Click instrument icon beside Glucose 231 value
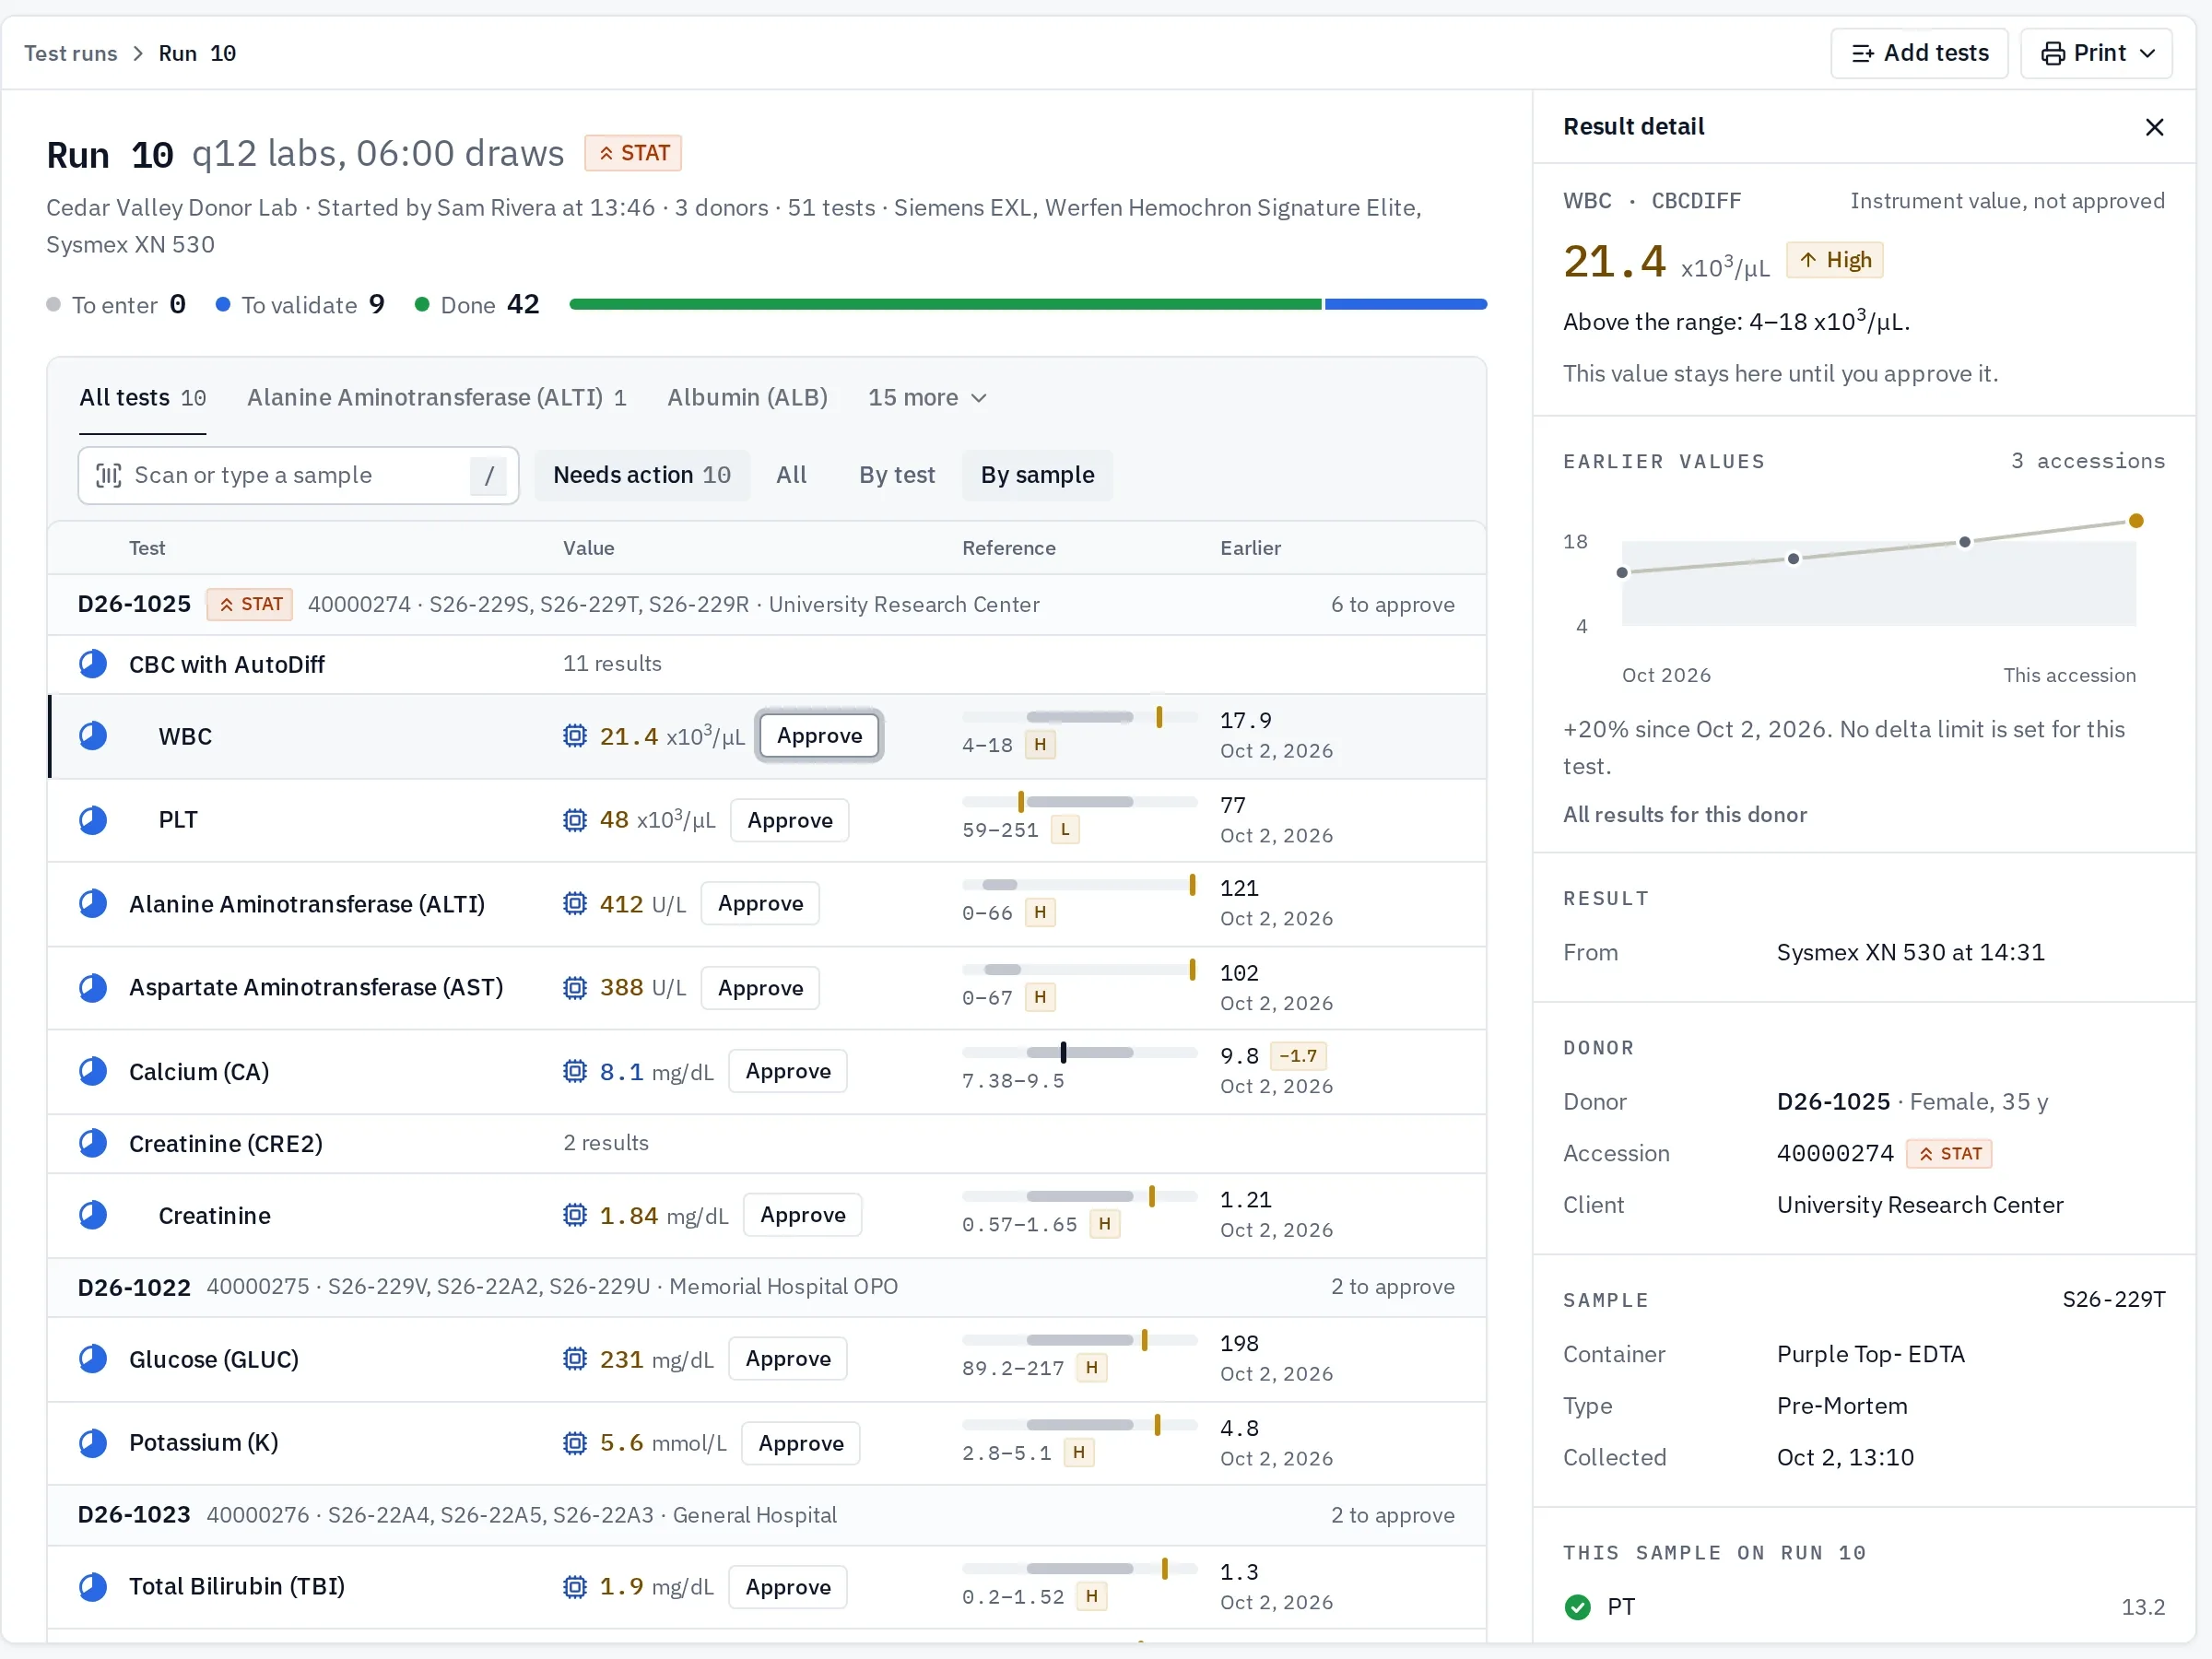Image resolution: width=2212 pixels, height=1659 pixels. click(574, 1359)
